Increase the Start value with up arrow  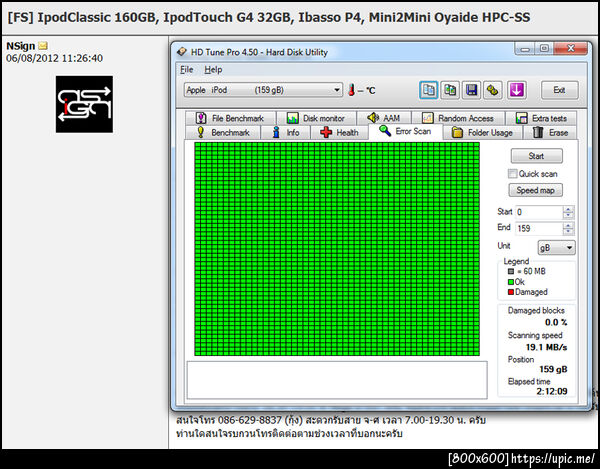pyautogui.click(x=568, y=209)
